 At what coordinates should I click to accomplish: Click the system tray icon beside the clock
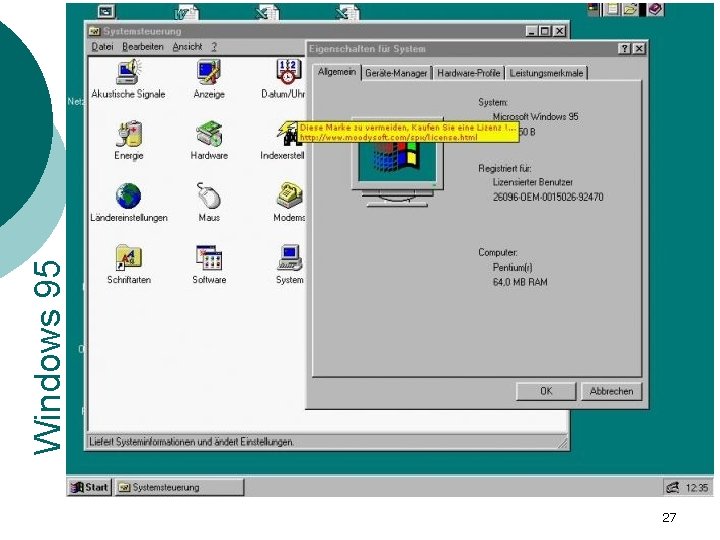tap(673, 487)
